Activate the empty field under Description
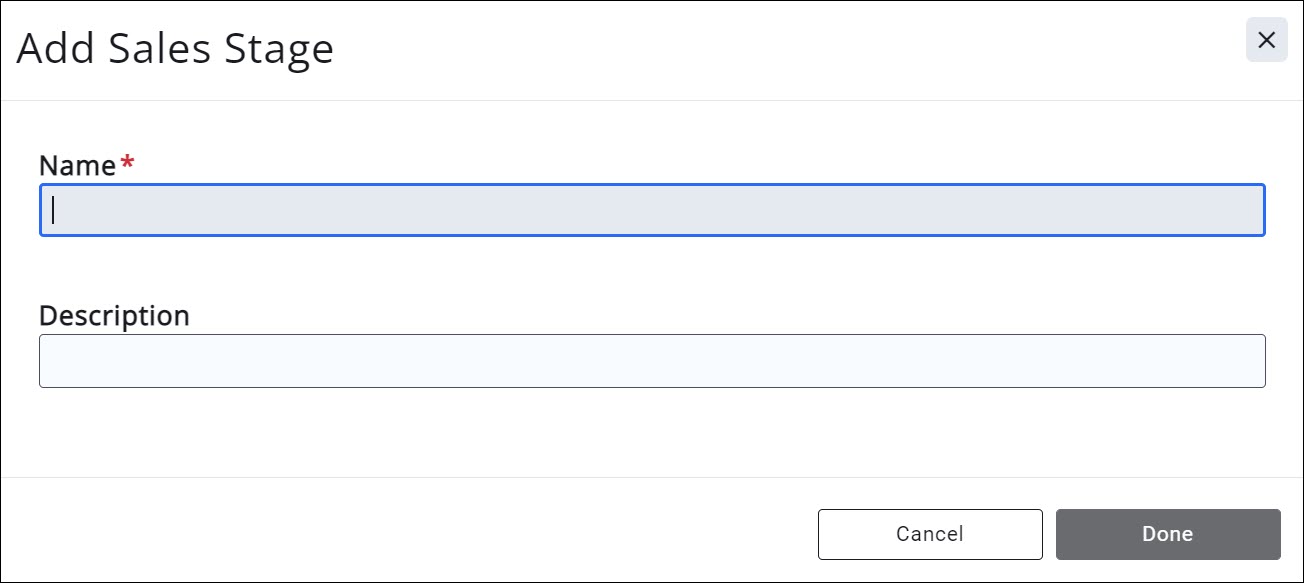 (652, 361)
